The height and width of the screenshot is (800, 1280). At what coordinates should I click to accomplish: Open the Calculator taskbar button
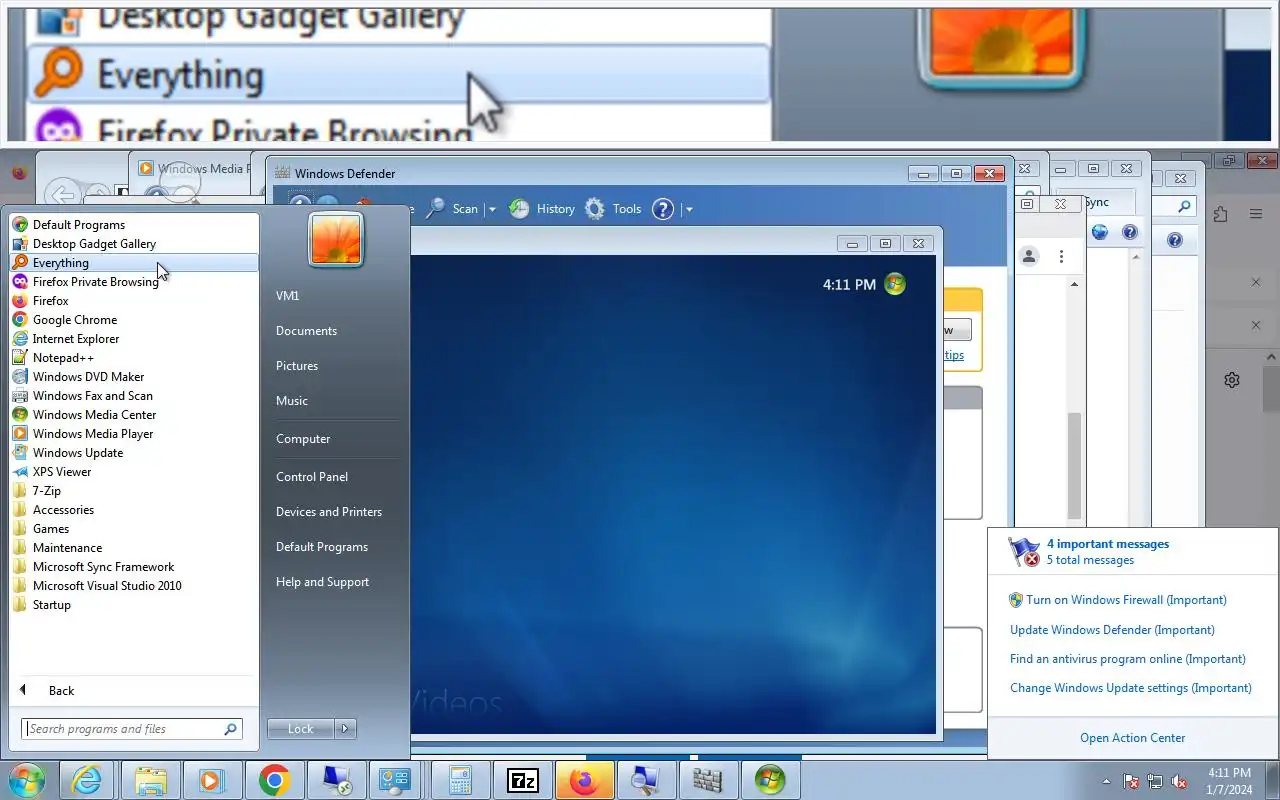tap(460, 780)
